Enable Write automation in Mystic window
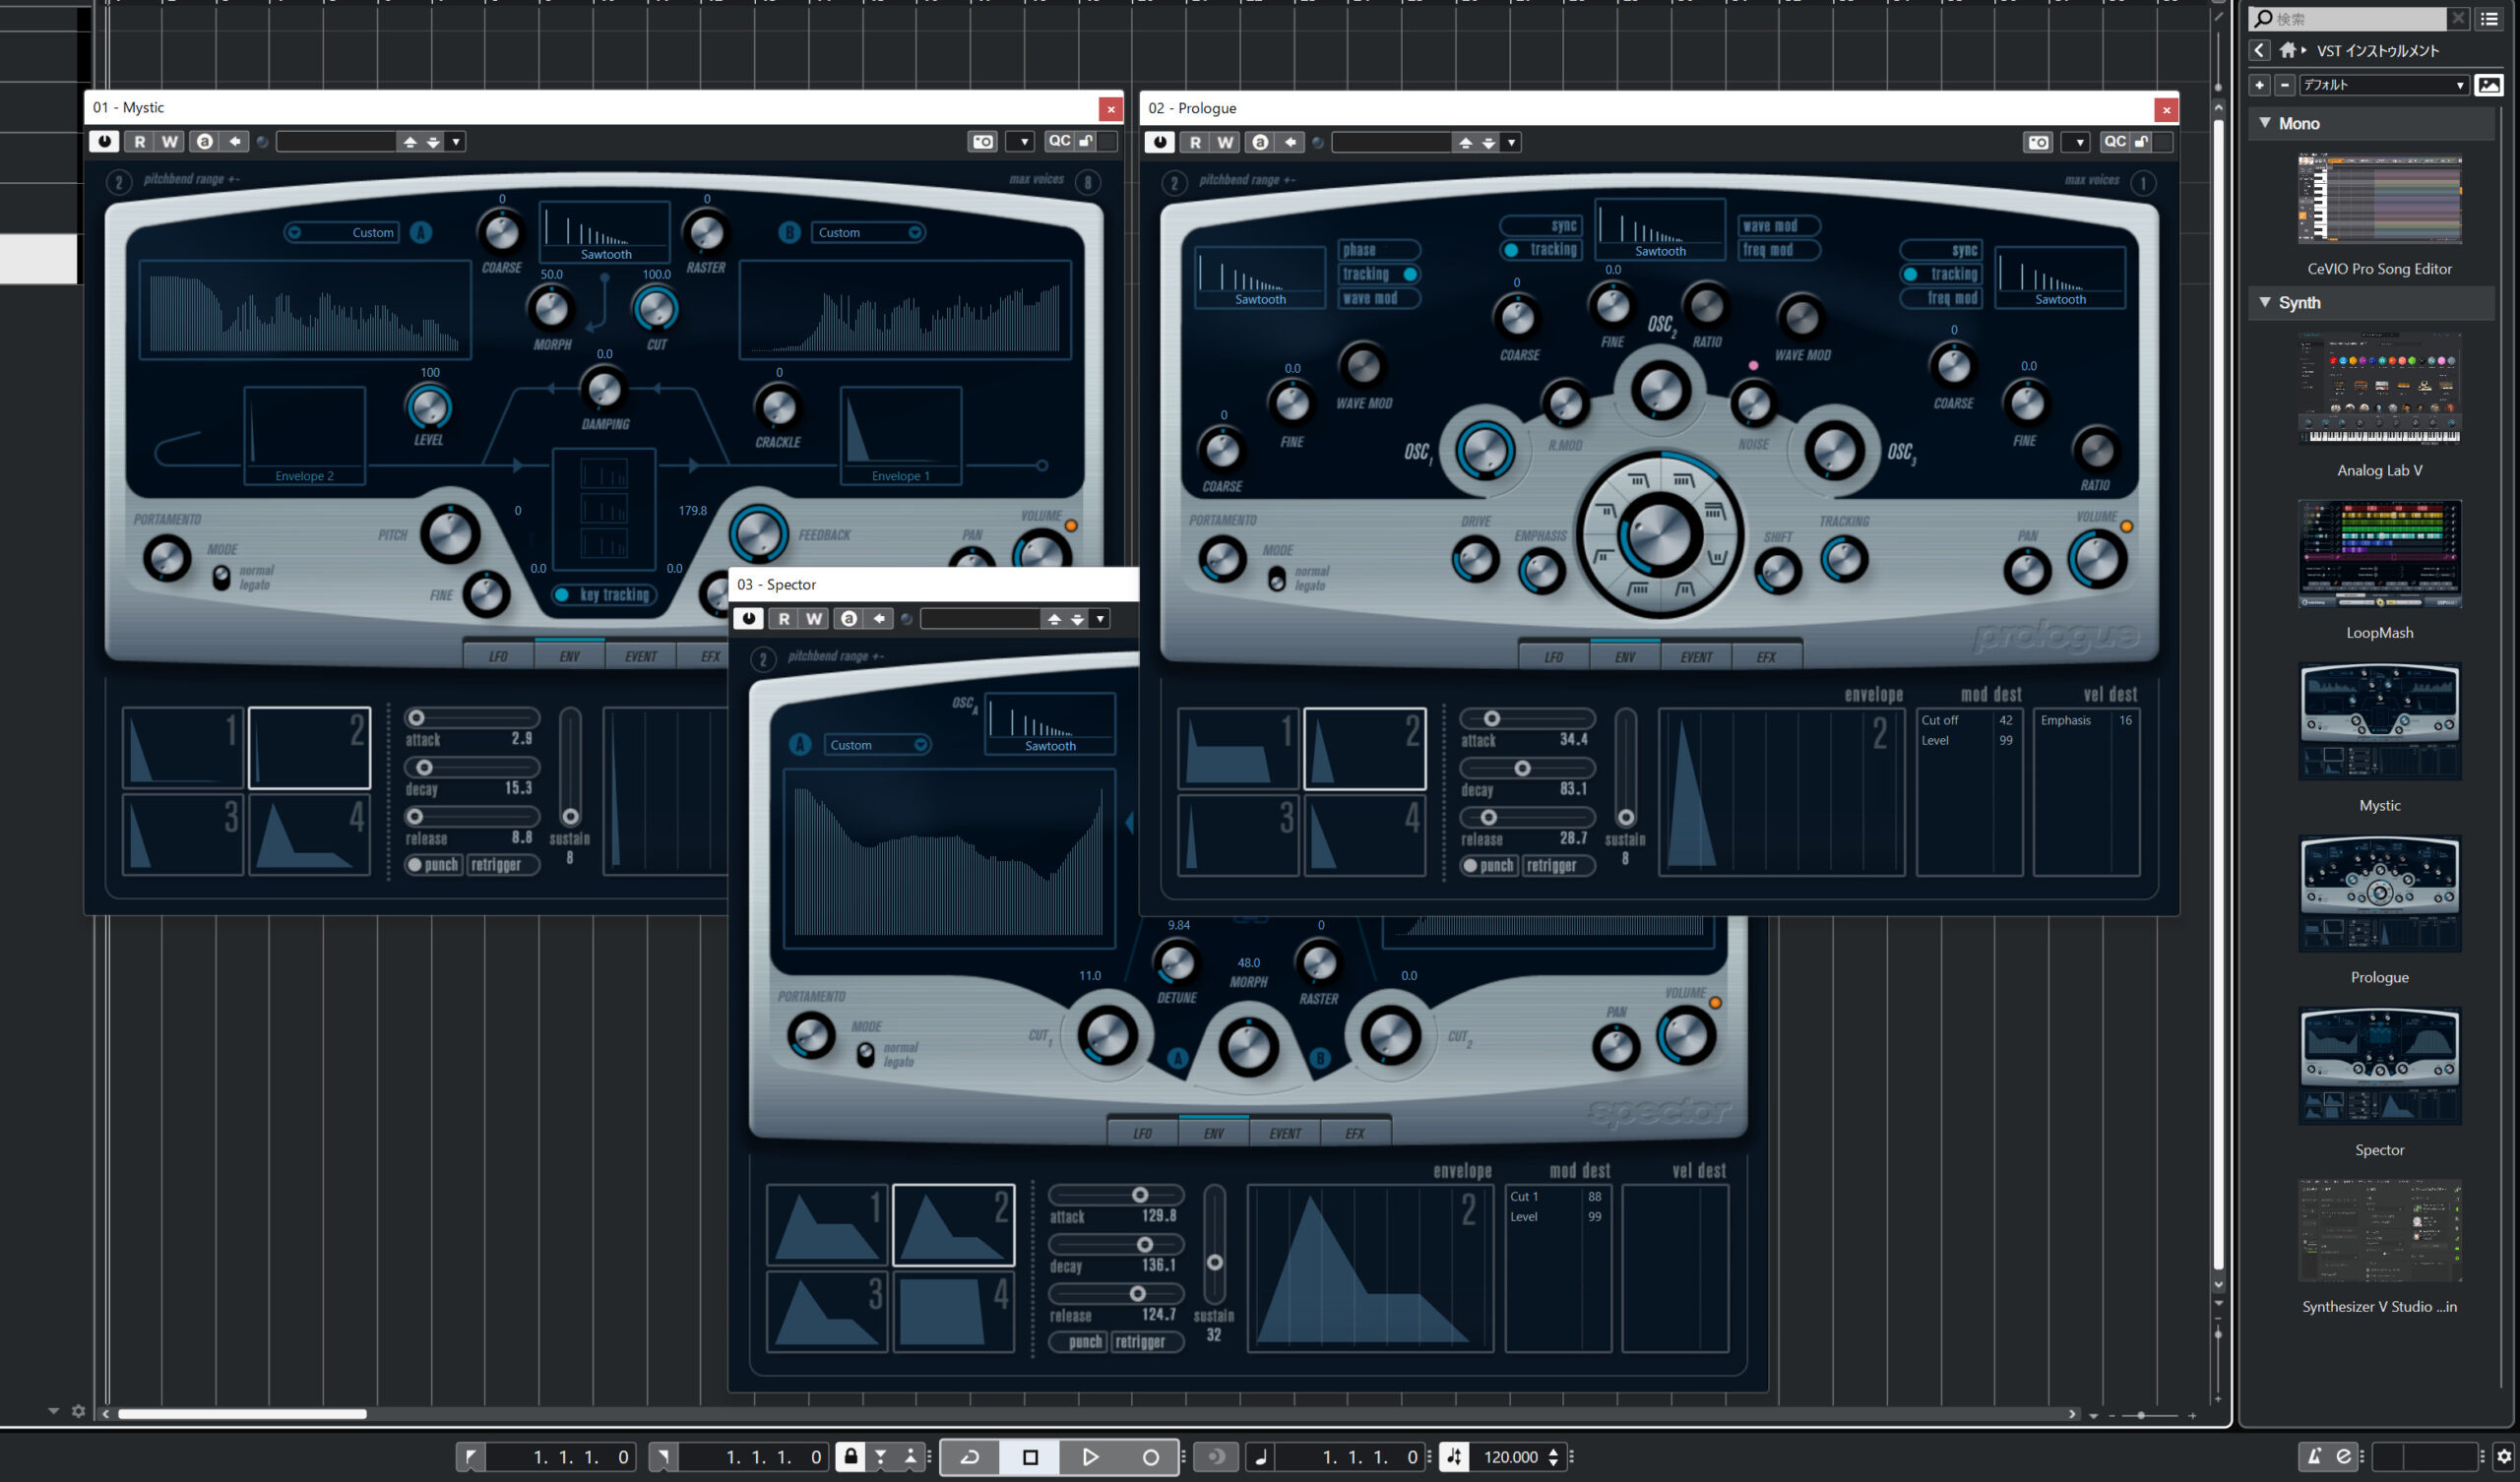This screenshot has width=2520, height=1482. click(x=171, y=142)
